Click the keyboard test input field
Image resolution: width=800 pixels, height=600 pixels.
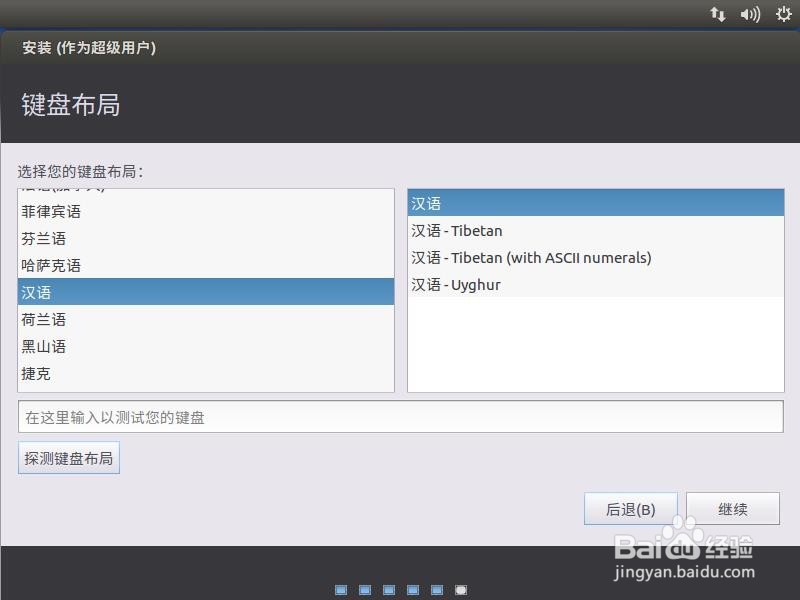pyautogui.click(x=400, y=416)
